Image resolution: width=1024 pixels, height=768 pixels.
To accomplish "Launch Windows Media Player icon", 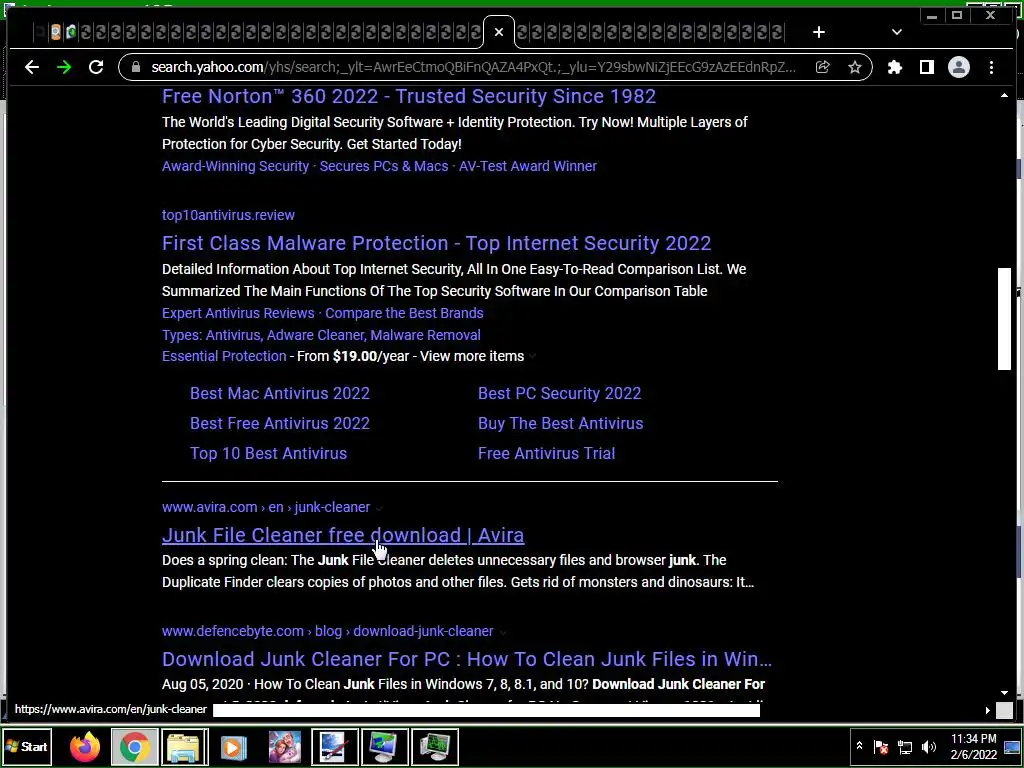I will pyautogui.click(x=233, y=747).
